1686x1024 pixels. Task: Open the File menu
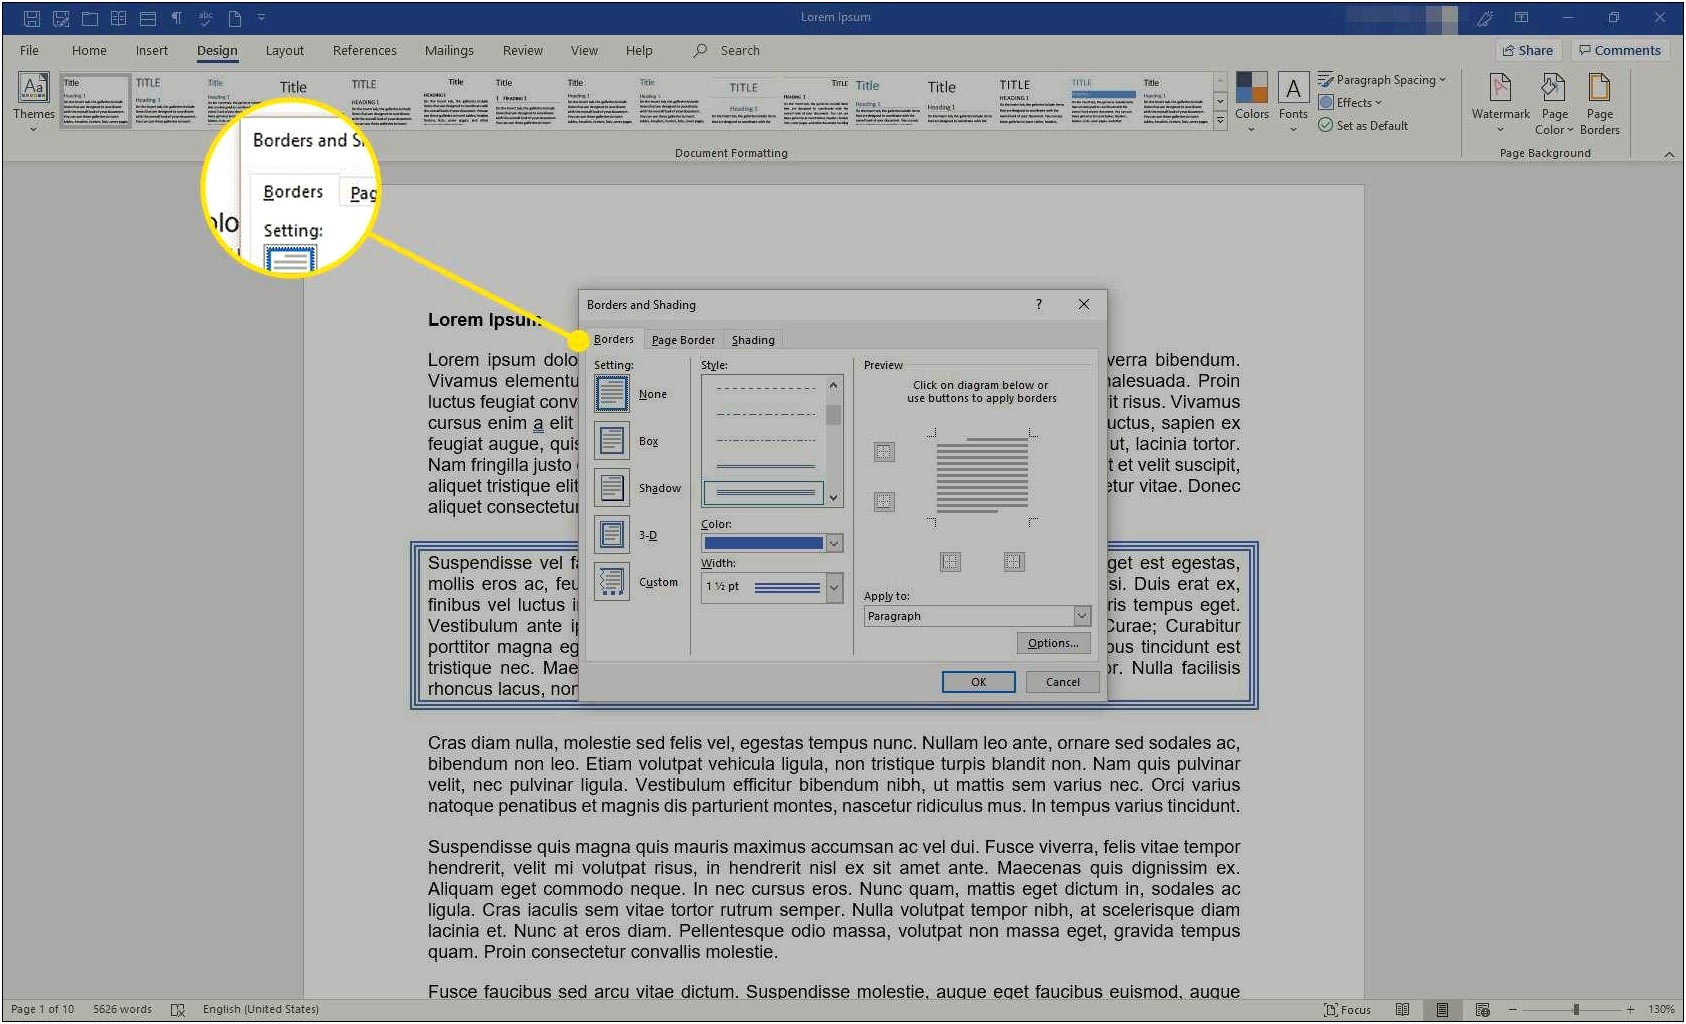coord(29,50)
